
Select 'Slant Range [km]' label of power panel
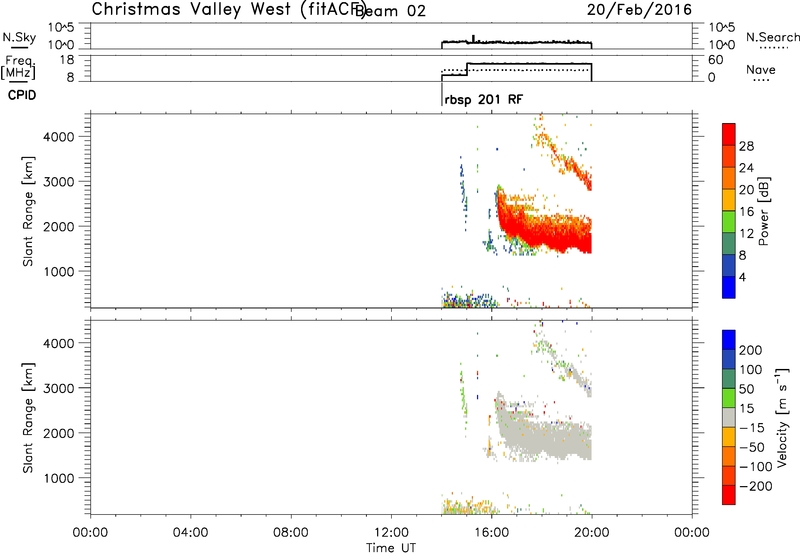point(28,212)
